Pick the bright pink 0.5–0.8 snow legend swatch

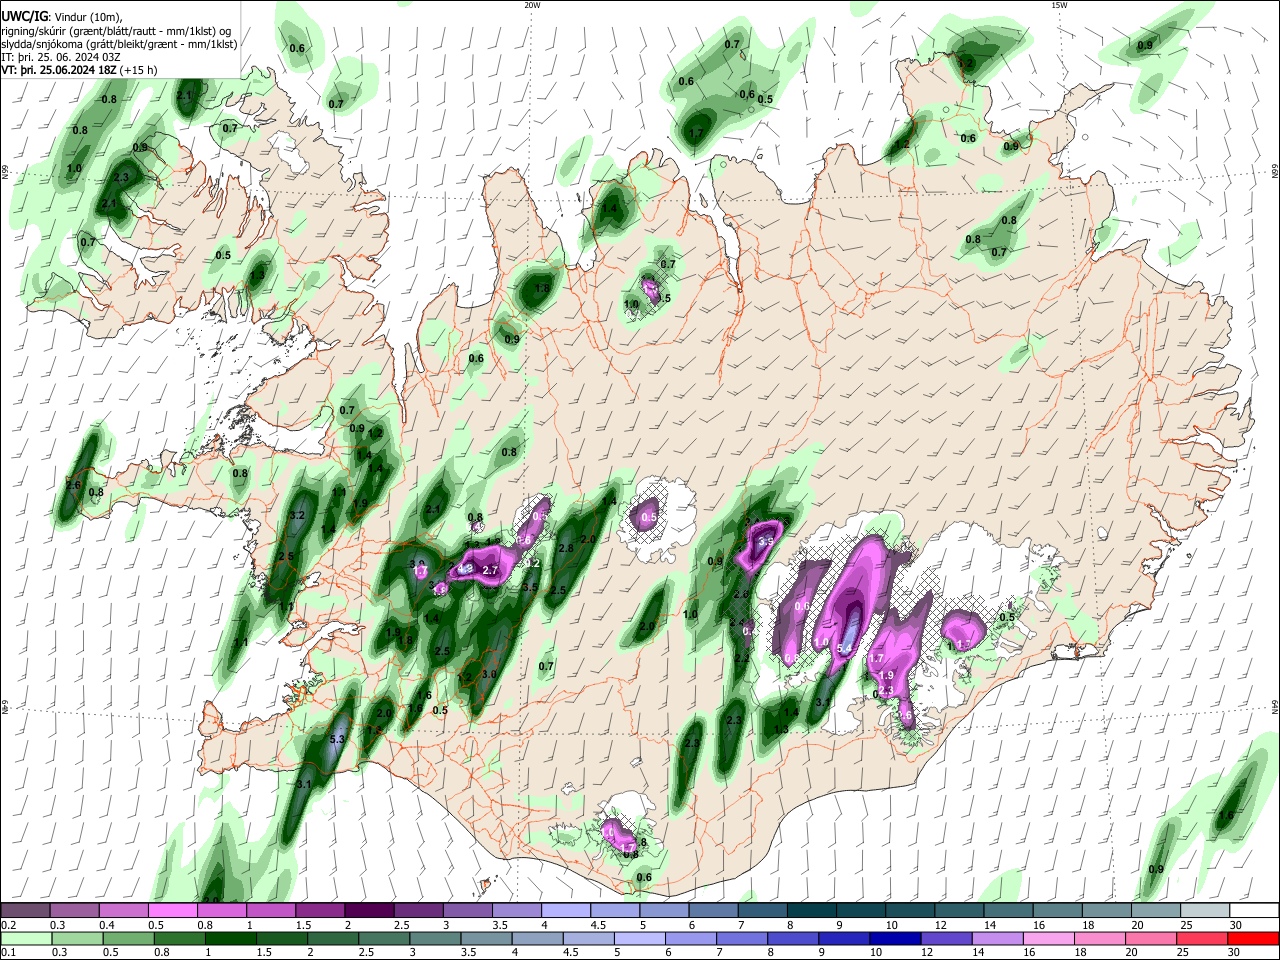pos(172,910)
